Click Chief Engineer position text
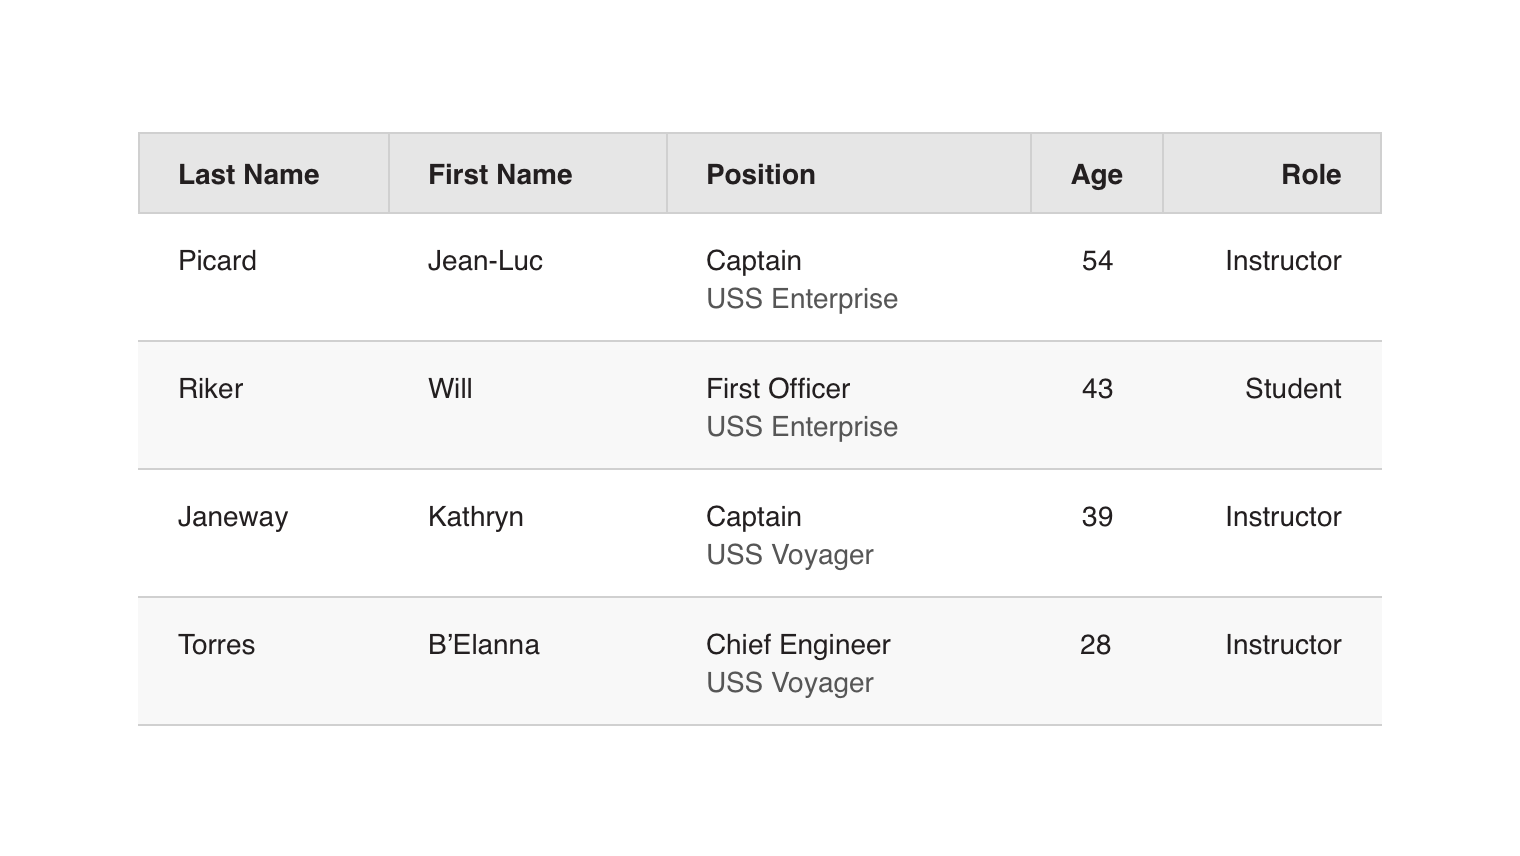1520x856 pixels. pyautogui.click(x=798, y=645)
